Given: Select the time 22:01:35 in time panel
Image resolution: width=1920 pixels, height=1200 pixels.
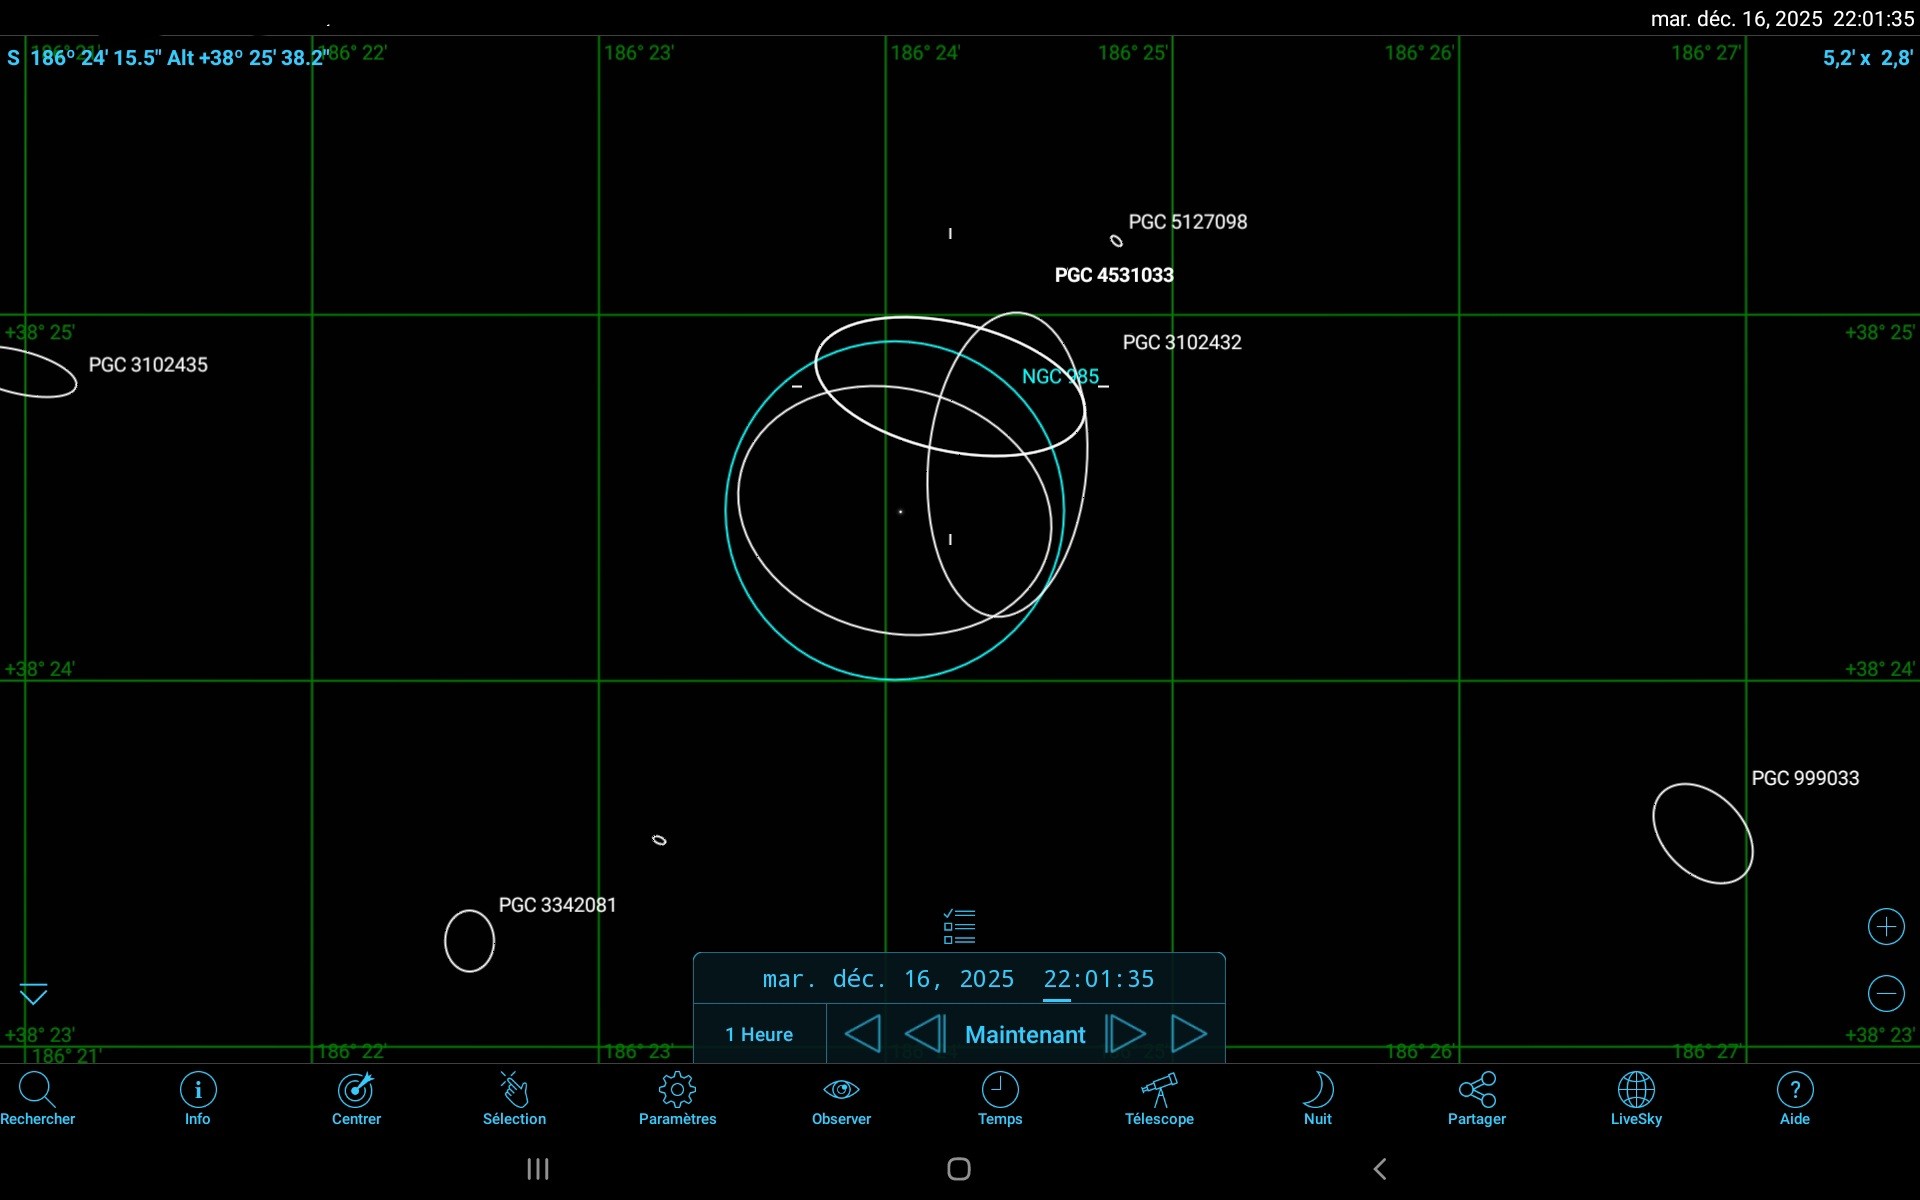Looking at the screenshot, I should click(x=1098, y=979).
